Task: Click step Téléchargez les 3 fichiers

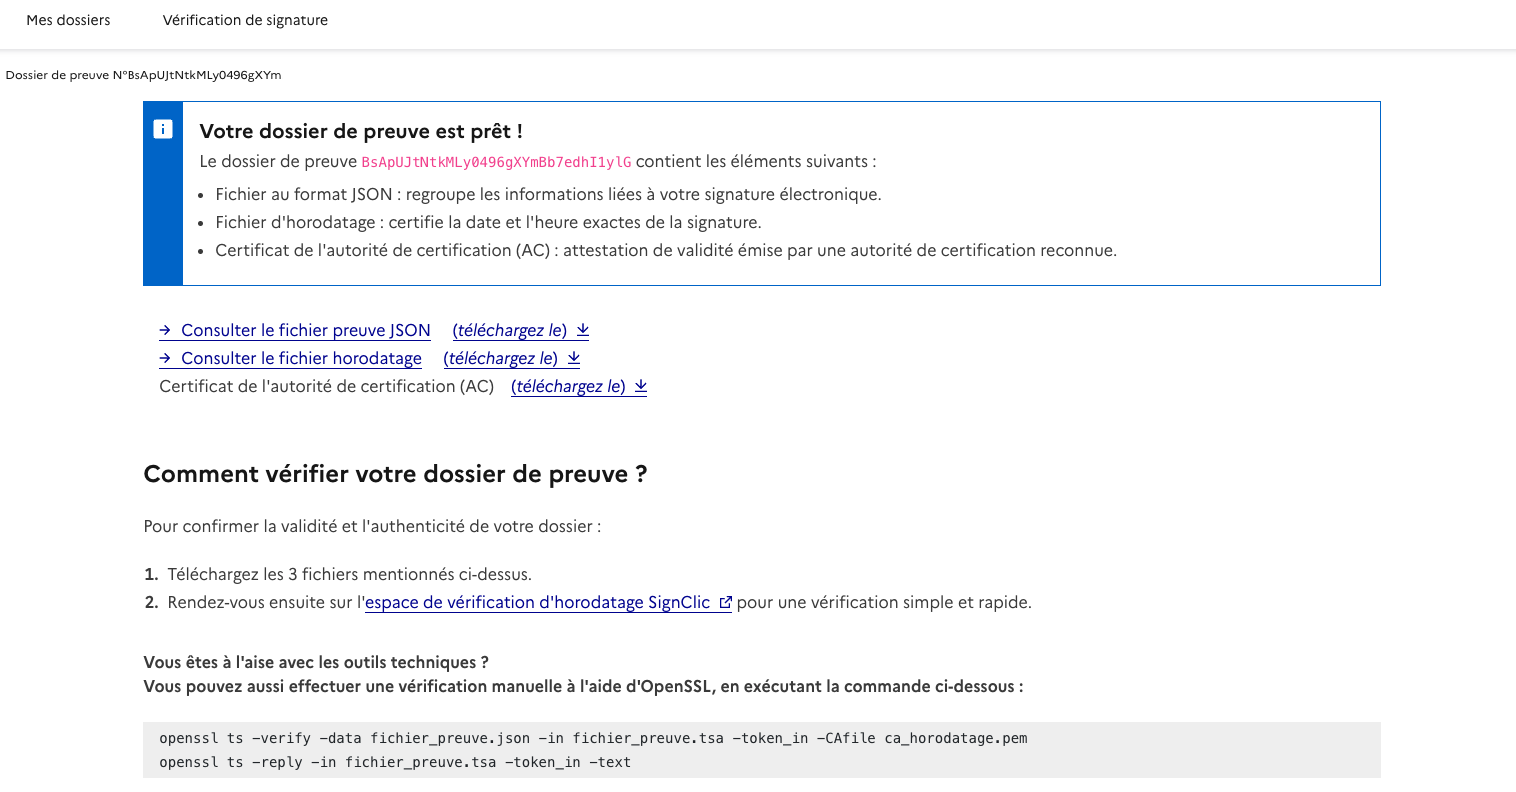Action: 349,575
